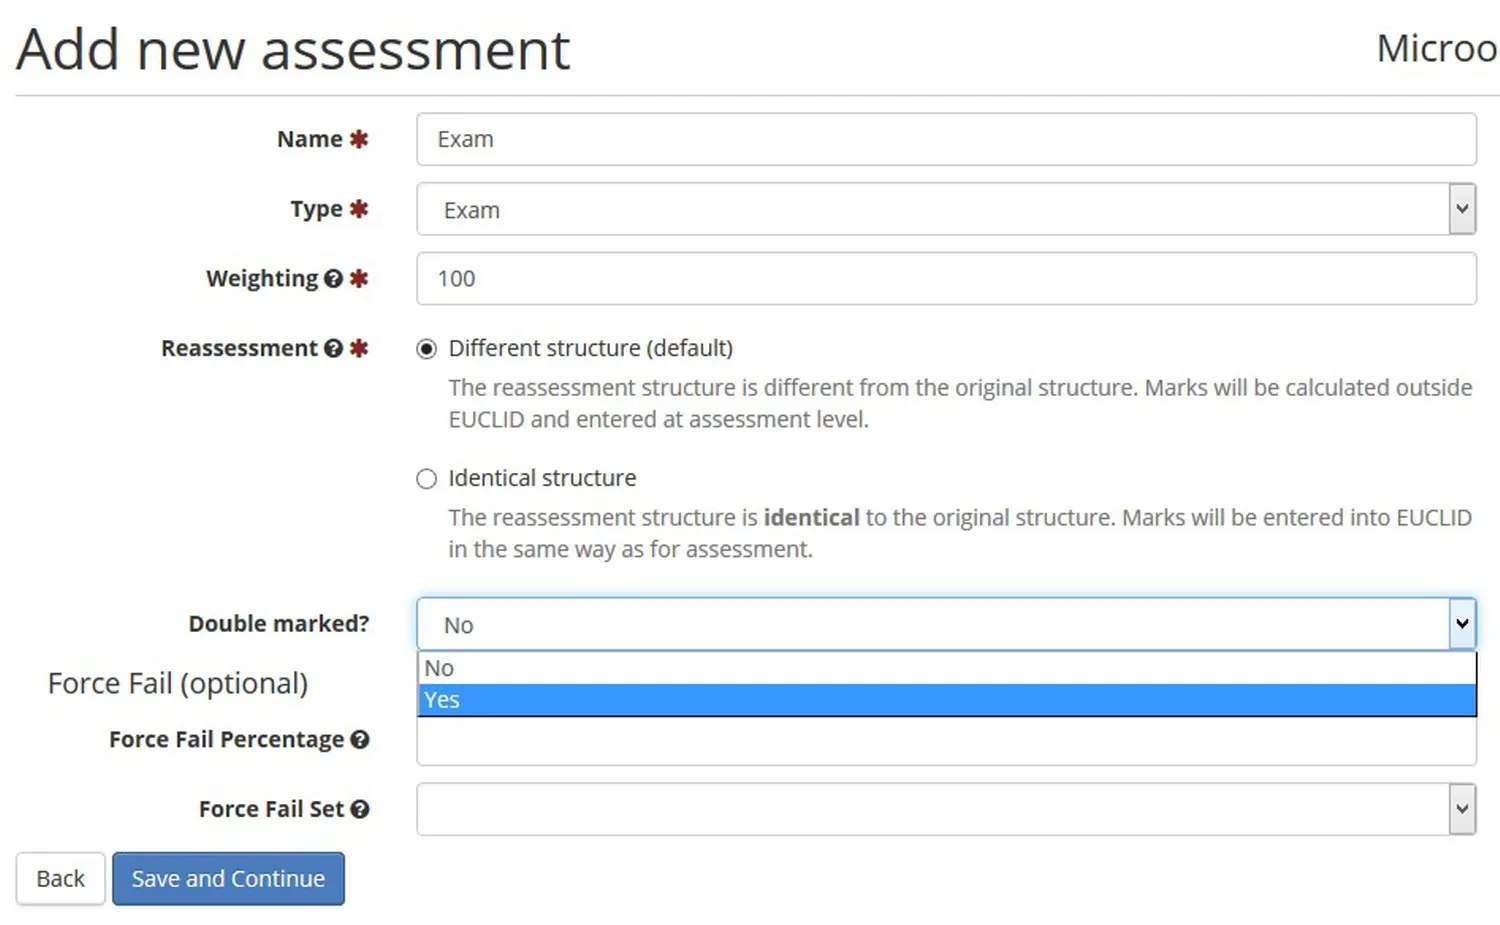The image size is (1500, 925).
Task: Click the Save and Continue button
Action: pos(228,878)
